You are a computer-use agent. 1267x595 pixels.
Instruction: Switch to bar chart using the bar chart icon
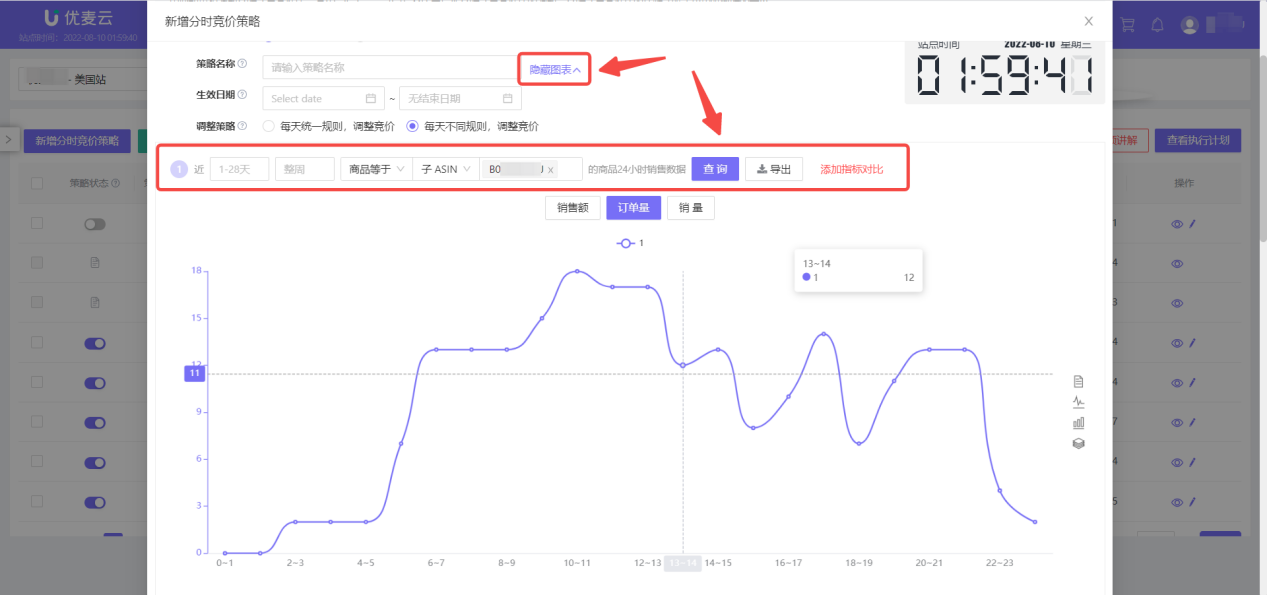coord(1078,421)
